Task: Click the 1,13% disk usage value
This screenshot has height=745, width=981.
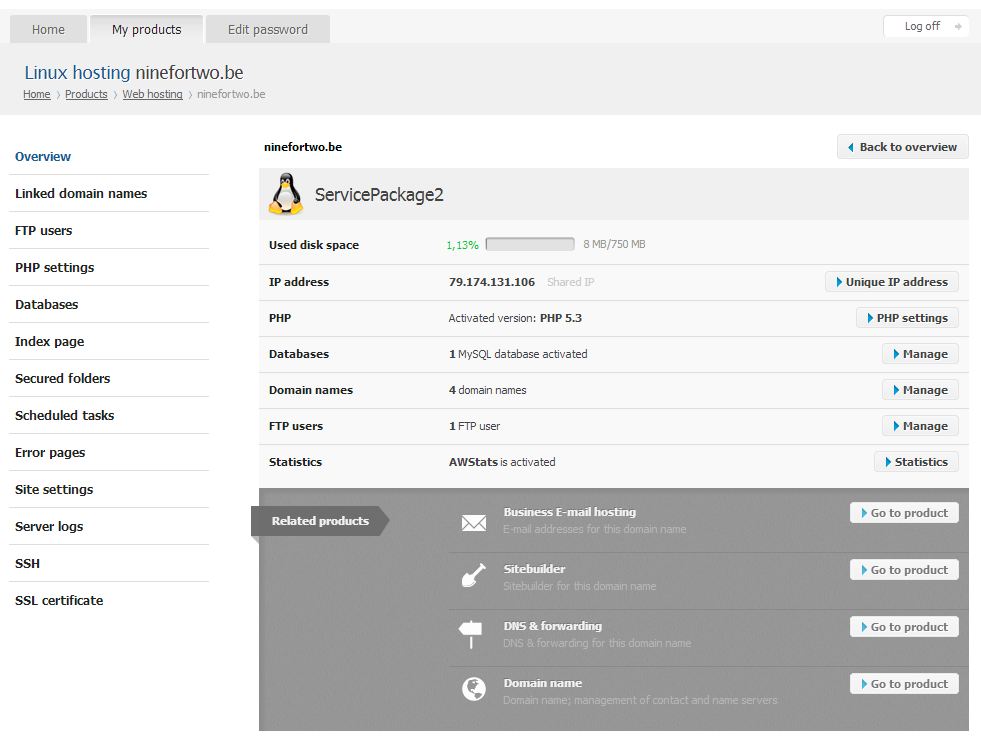Action: point(462,245)
